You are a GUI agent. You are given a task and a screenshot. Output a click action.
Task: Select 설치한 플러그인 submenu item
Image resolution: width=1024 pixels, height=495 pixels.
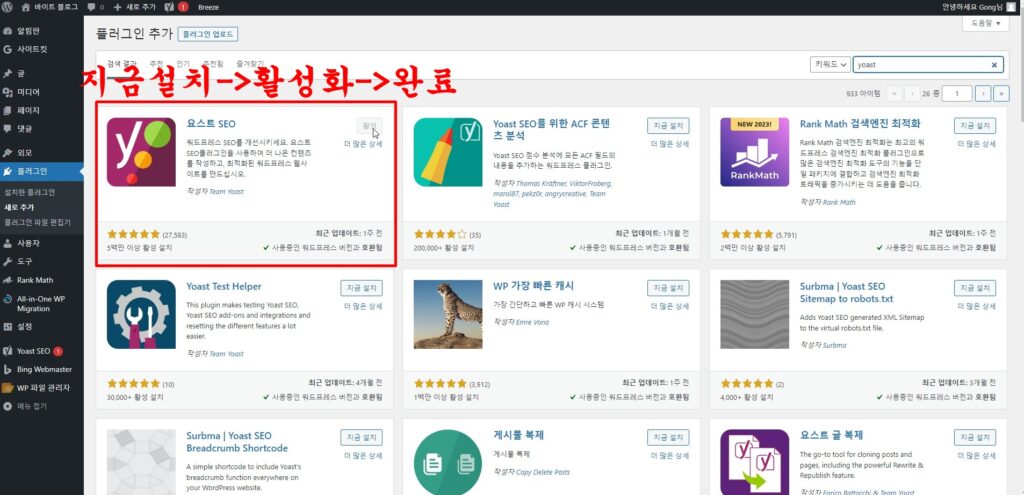coord(29,193)
